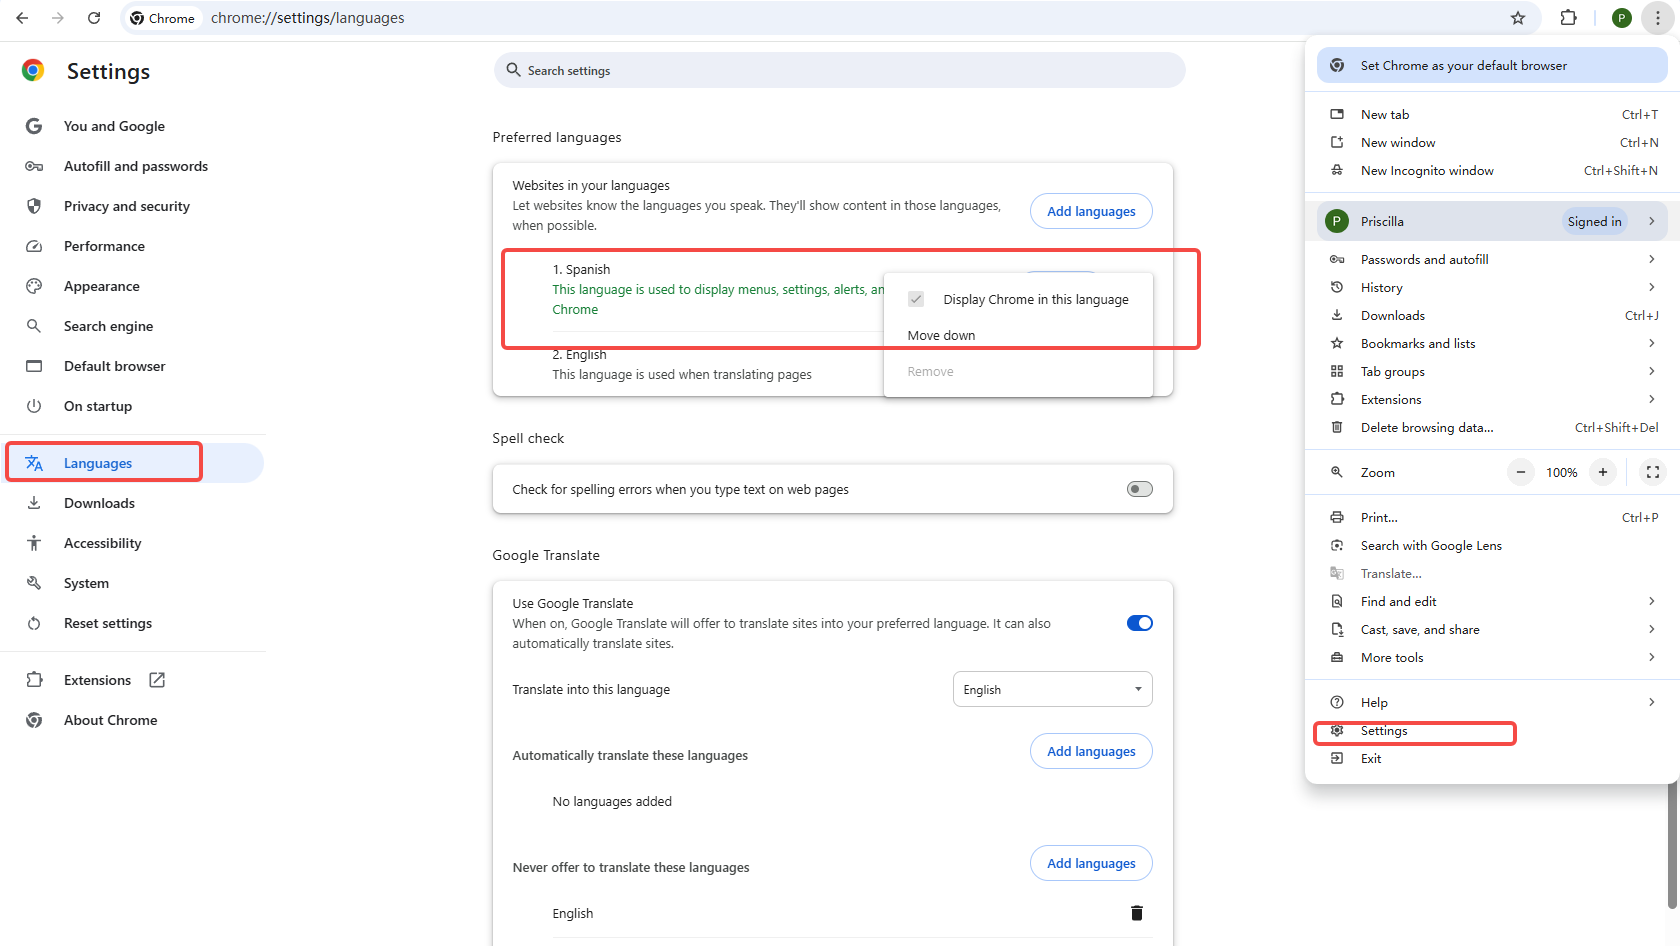The width and height of the screenshot is (1680, 946).
Task: Choose Move down for Spanish
Action: pyautogui.click(x=941, y=335)
